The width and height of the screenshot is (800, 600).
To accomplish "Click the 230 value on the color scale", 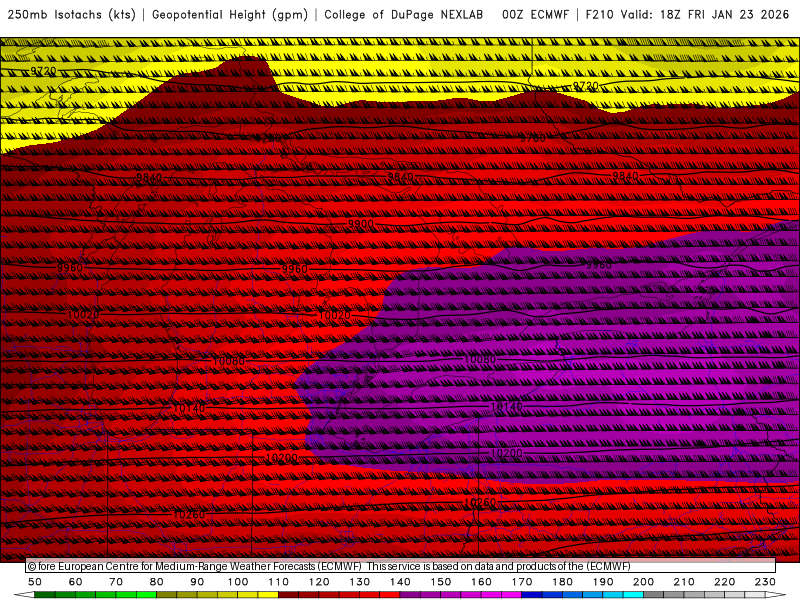I will tap(765, 582).
